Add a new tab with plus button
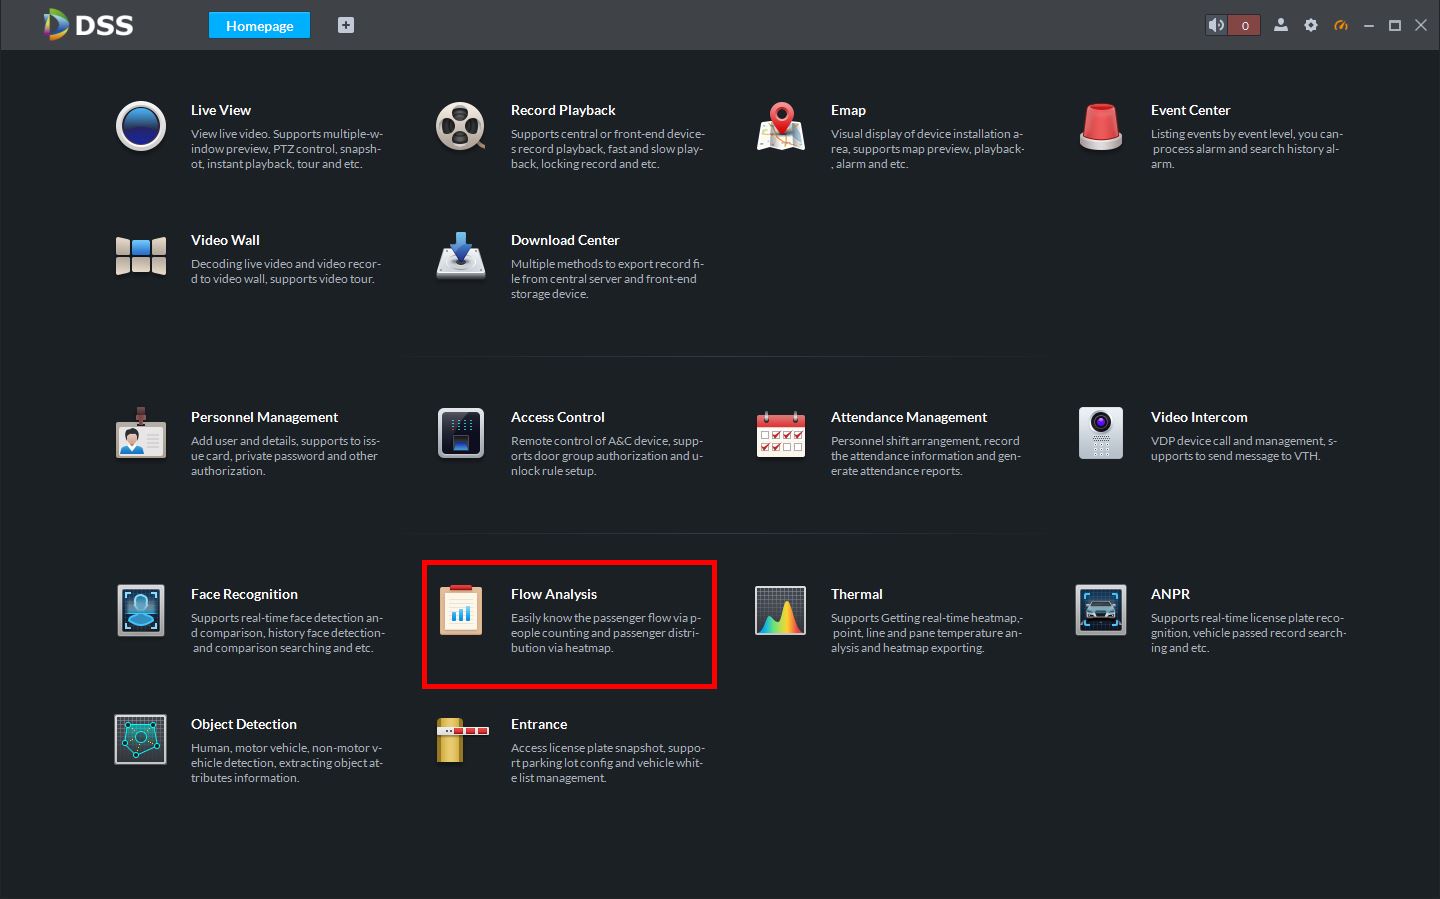The height and width of the screenshot is (899, 1440). tap(346, 25)
